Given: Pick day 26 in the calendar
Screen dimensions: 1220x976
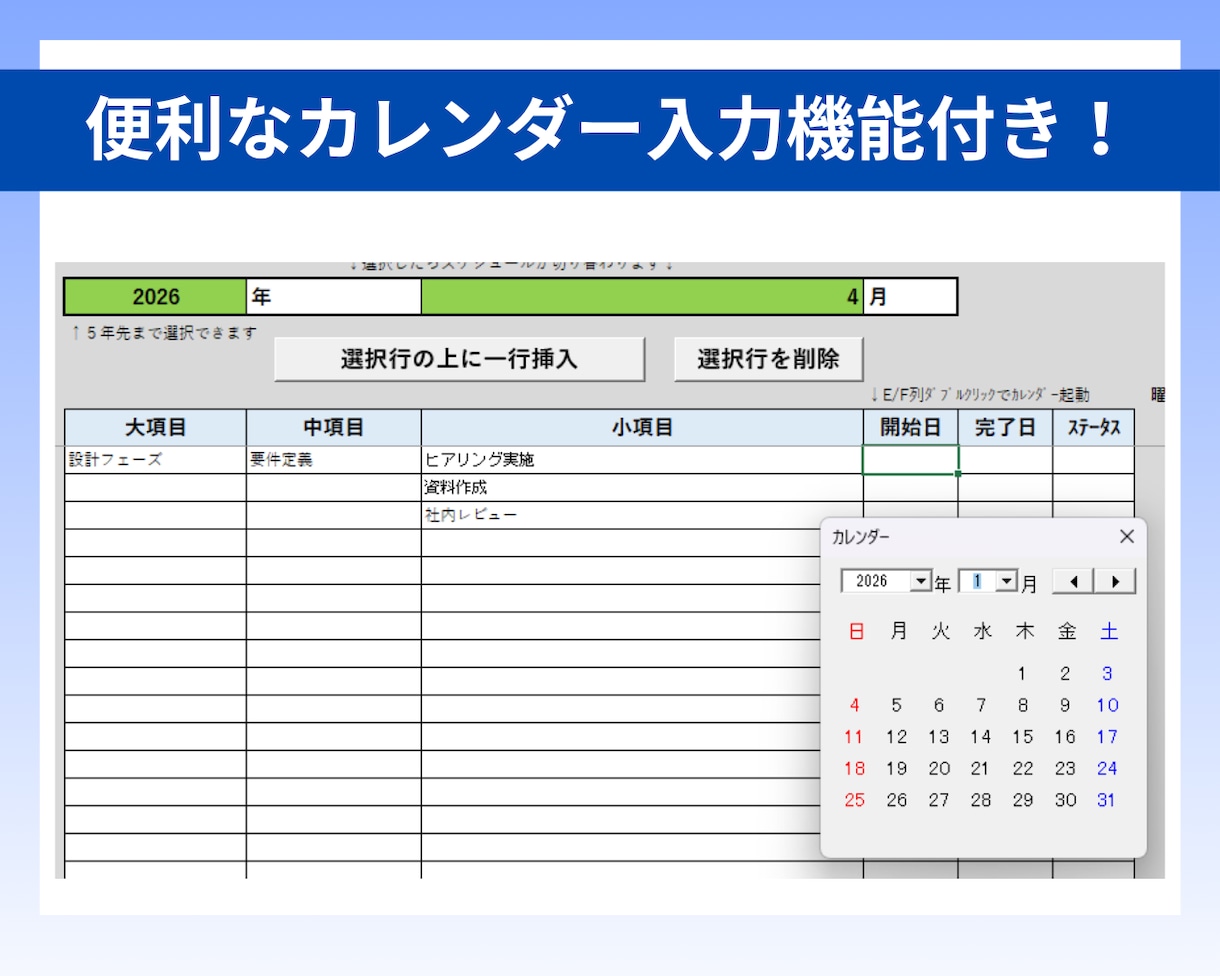Looking at the screenshot, I should click(x=897, y=800).
